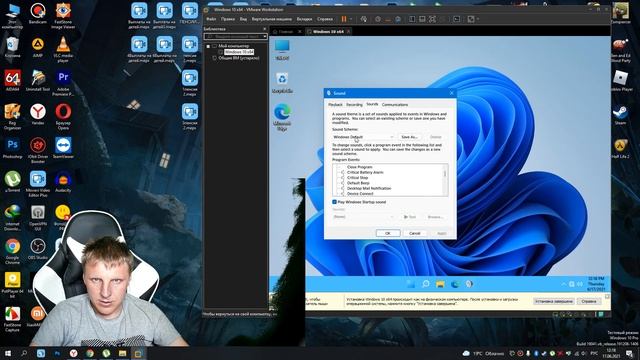Click OK in the Sound dialog

[x=387, y=233]
